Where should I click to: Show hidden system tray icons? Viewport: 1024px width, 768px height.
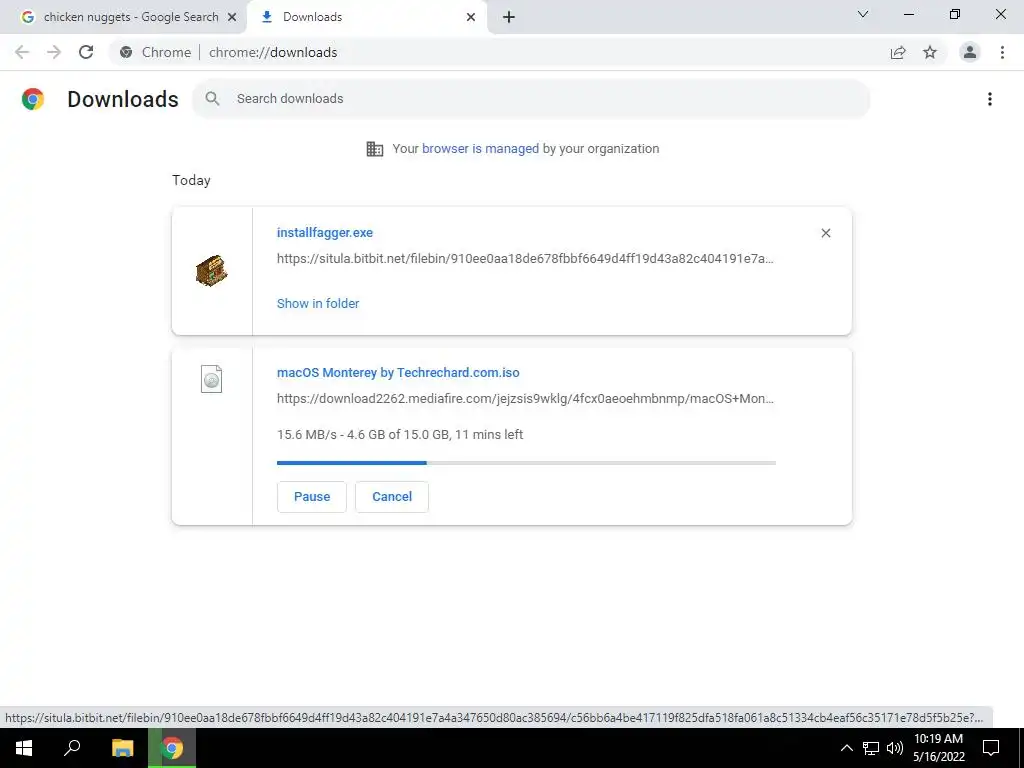(846, 748)
